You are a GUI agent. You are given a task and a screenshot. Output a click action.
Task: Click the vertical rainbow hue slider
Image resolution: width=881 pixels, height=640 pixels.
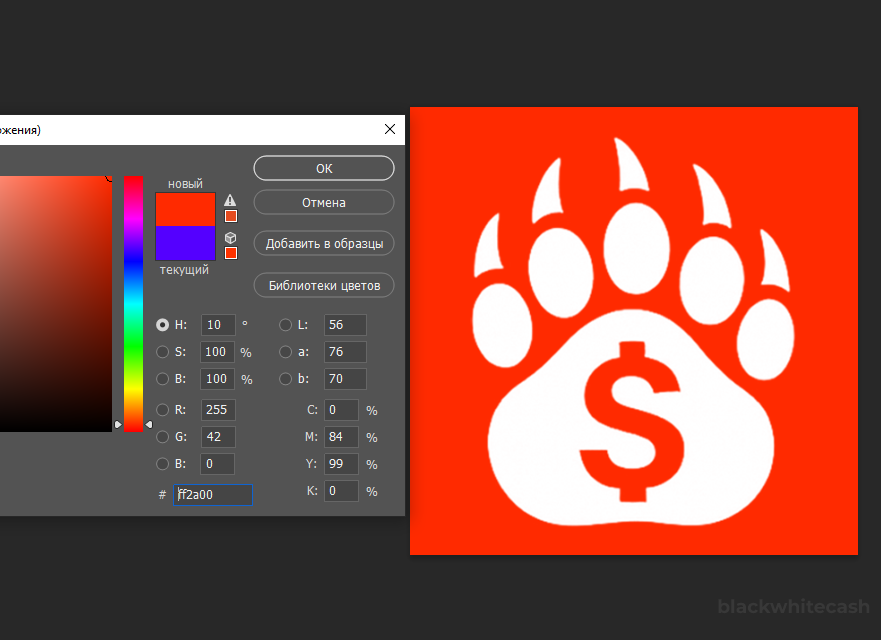click(133, 300)
